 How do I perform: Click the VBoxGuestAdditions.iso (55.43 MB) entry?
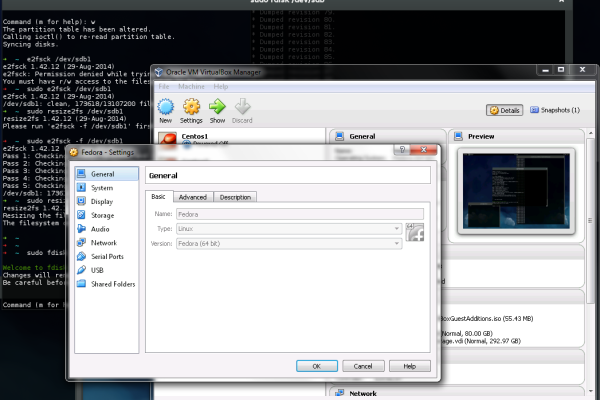coord(486,318)
